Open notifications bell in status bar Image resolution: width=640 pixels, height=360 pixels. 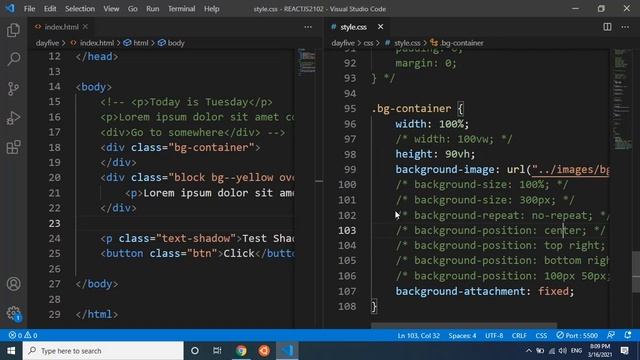[628, 335]
